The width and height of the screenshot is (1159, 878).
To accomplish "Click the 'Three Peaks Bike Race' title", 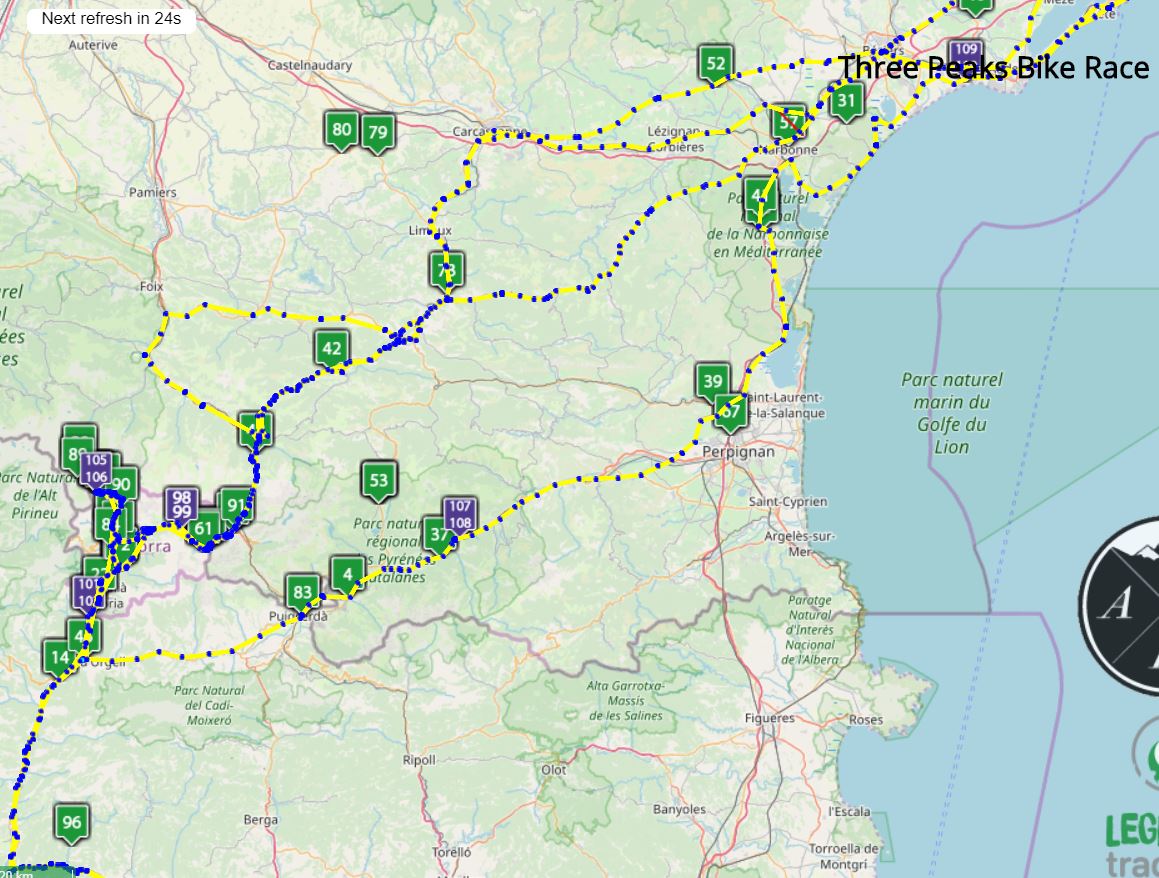I will click(x=993, y=68).
